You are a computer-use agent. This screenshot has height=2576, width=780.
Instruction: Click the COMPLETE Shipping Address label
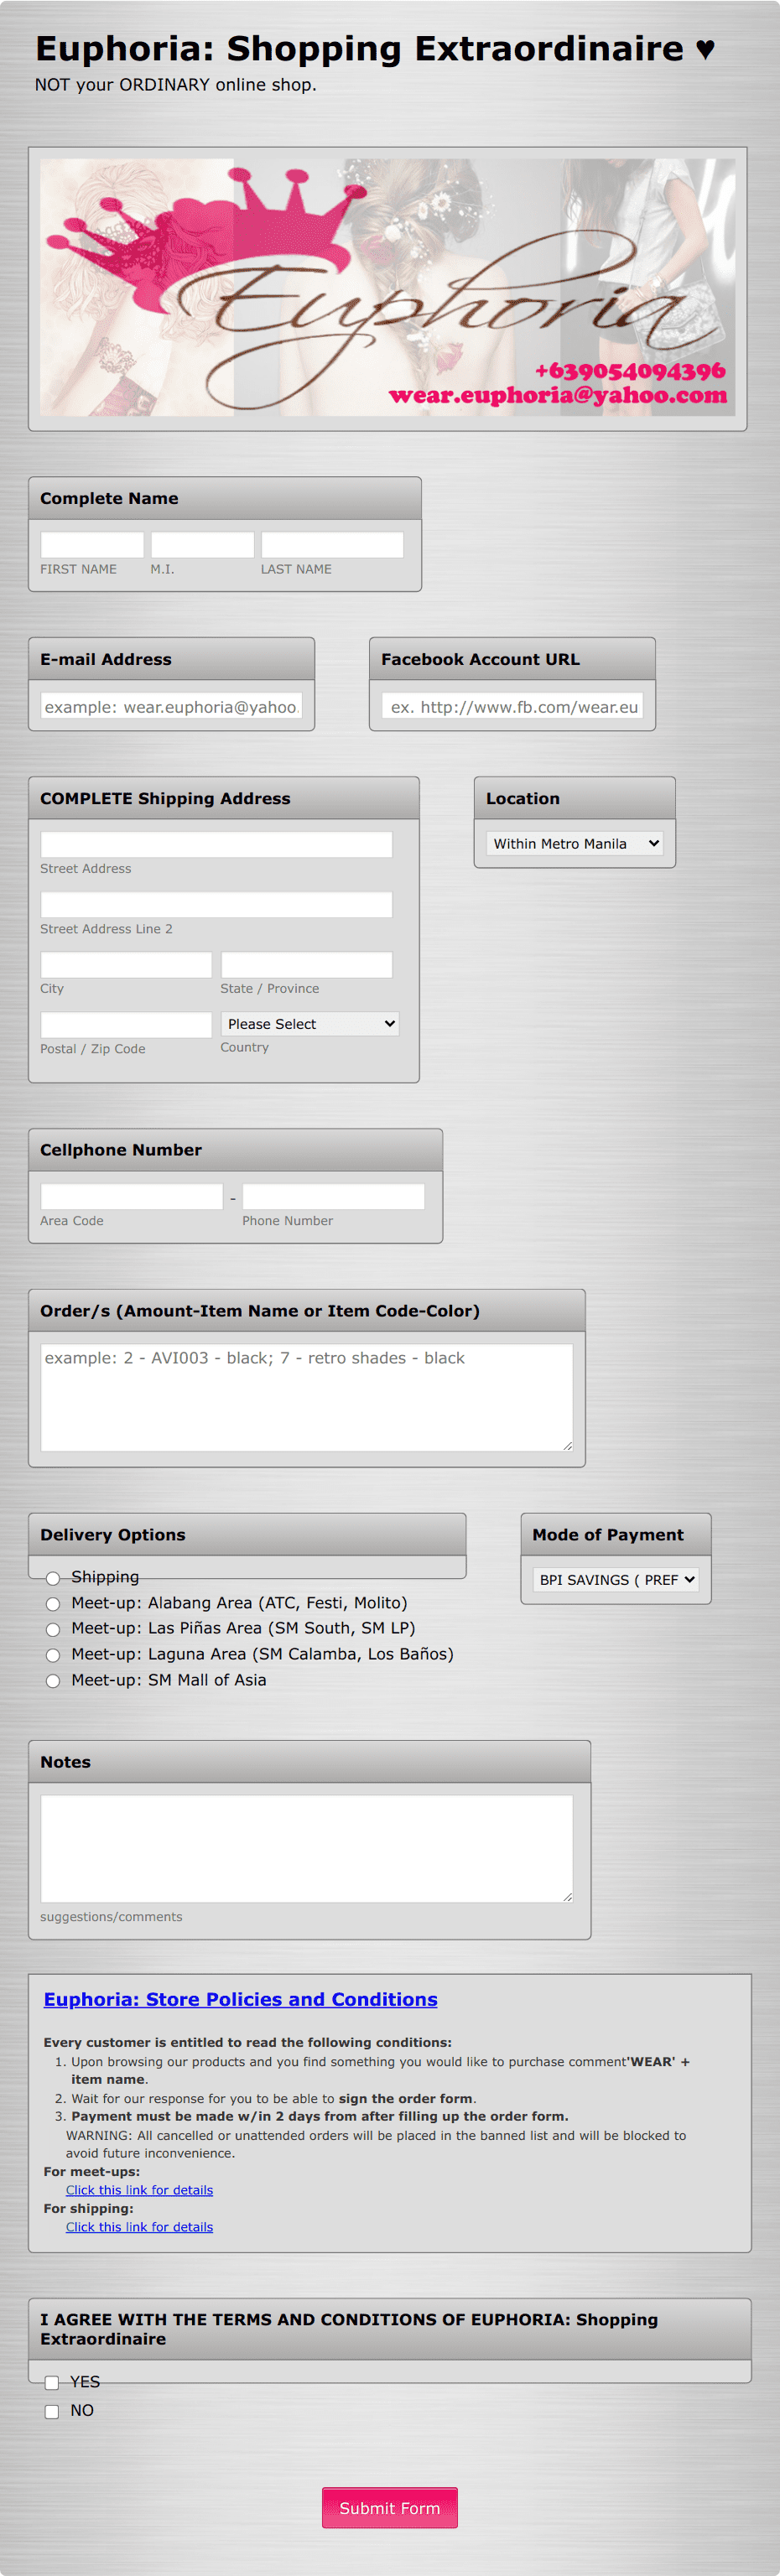click(x=165, y=798)
